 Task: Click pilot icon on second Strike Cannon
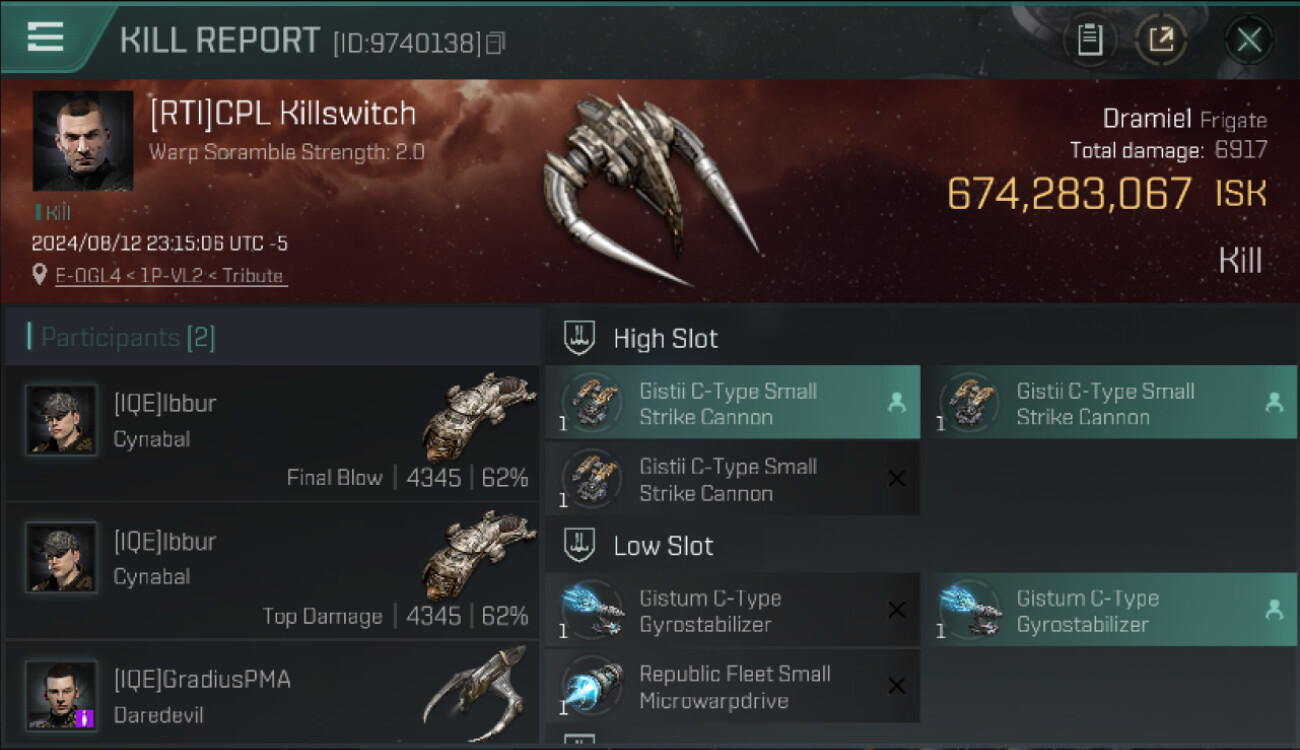(1274, 403)
